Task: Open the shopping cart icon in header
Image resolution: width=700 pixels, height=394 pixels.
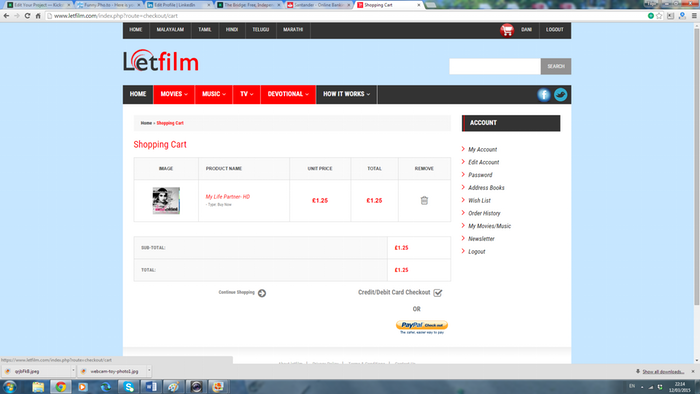Action: pos(507,30)
